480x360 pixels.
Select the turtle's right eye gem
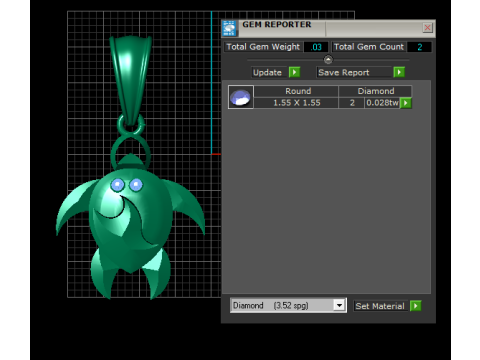click(136, 184)
